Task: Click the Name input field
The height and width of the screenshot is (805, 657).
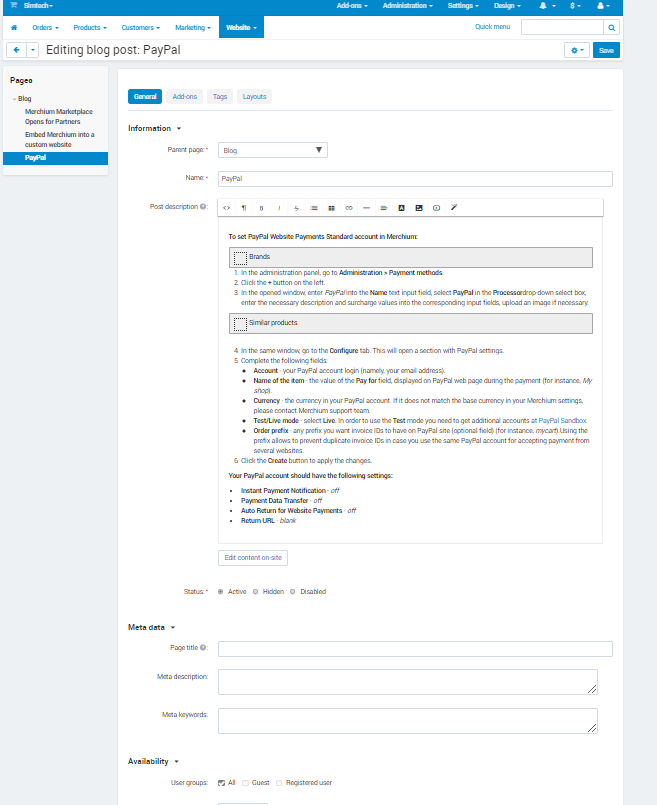Action: pos(415,179)
